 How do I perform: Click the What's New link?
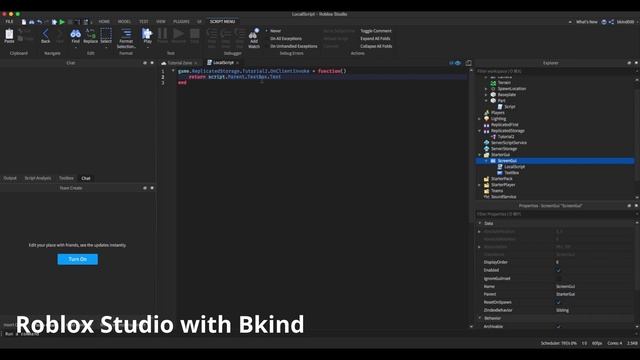click(x=587, y=22)
